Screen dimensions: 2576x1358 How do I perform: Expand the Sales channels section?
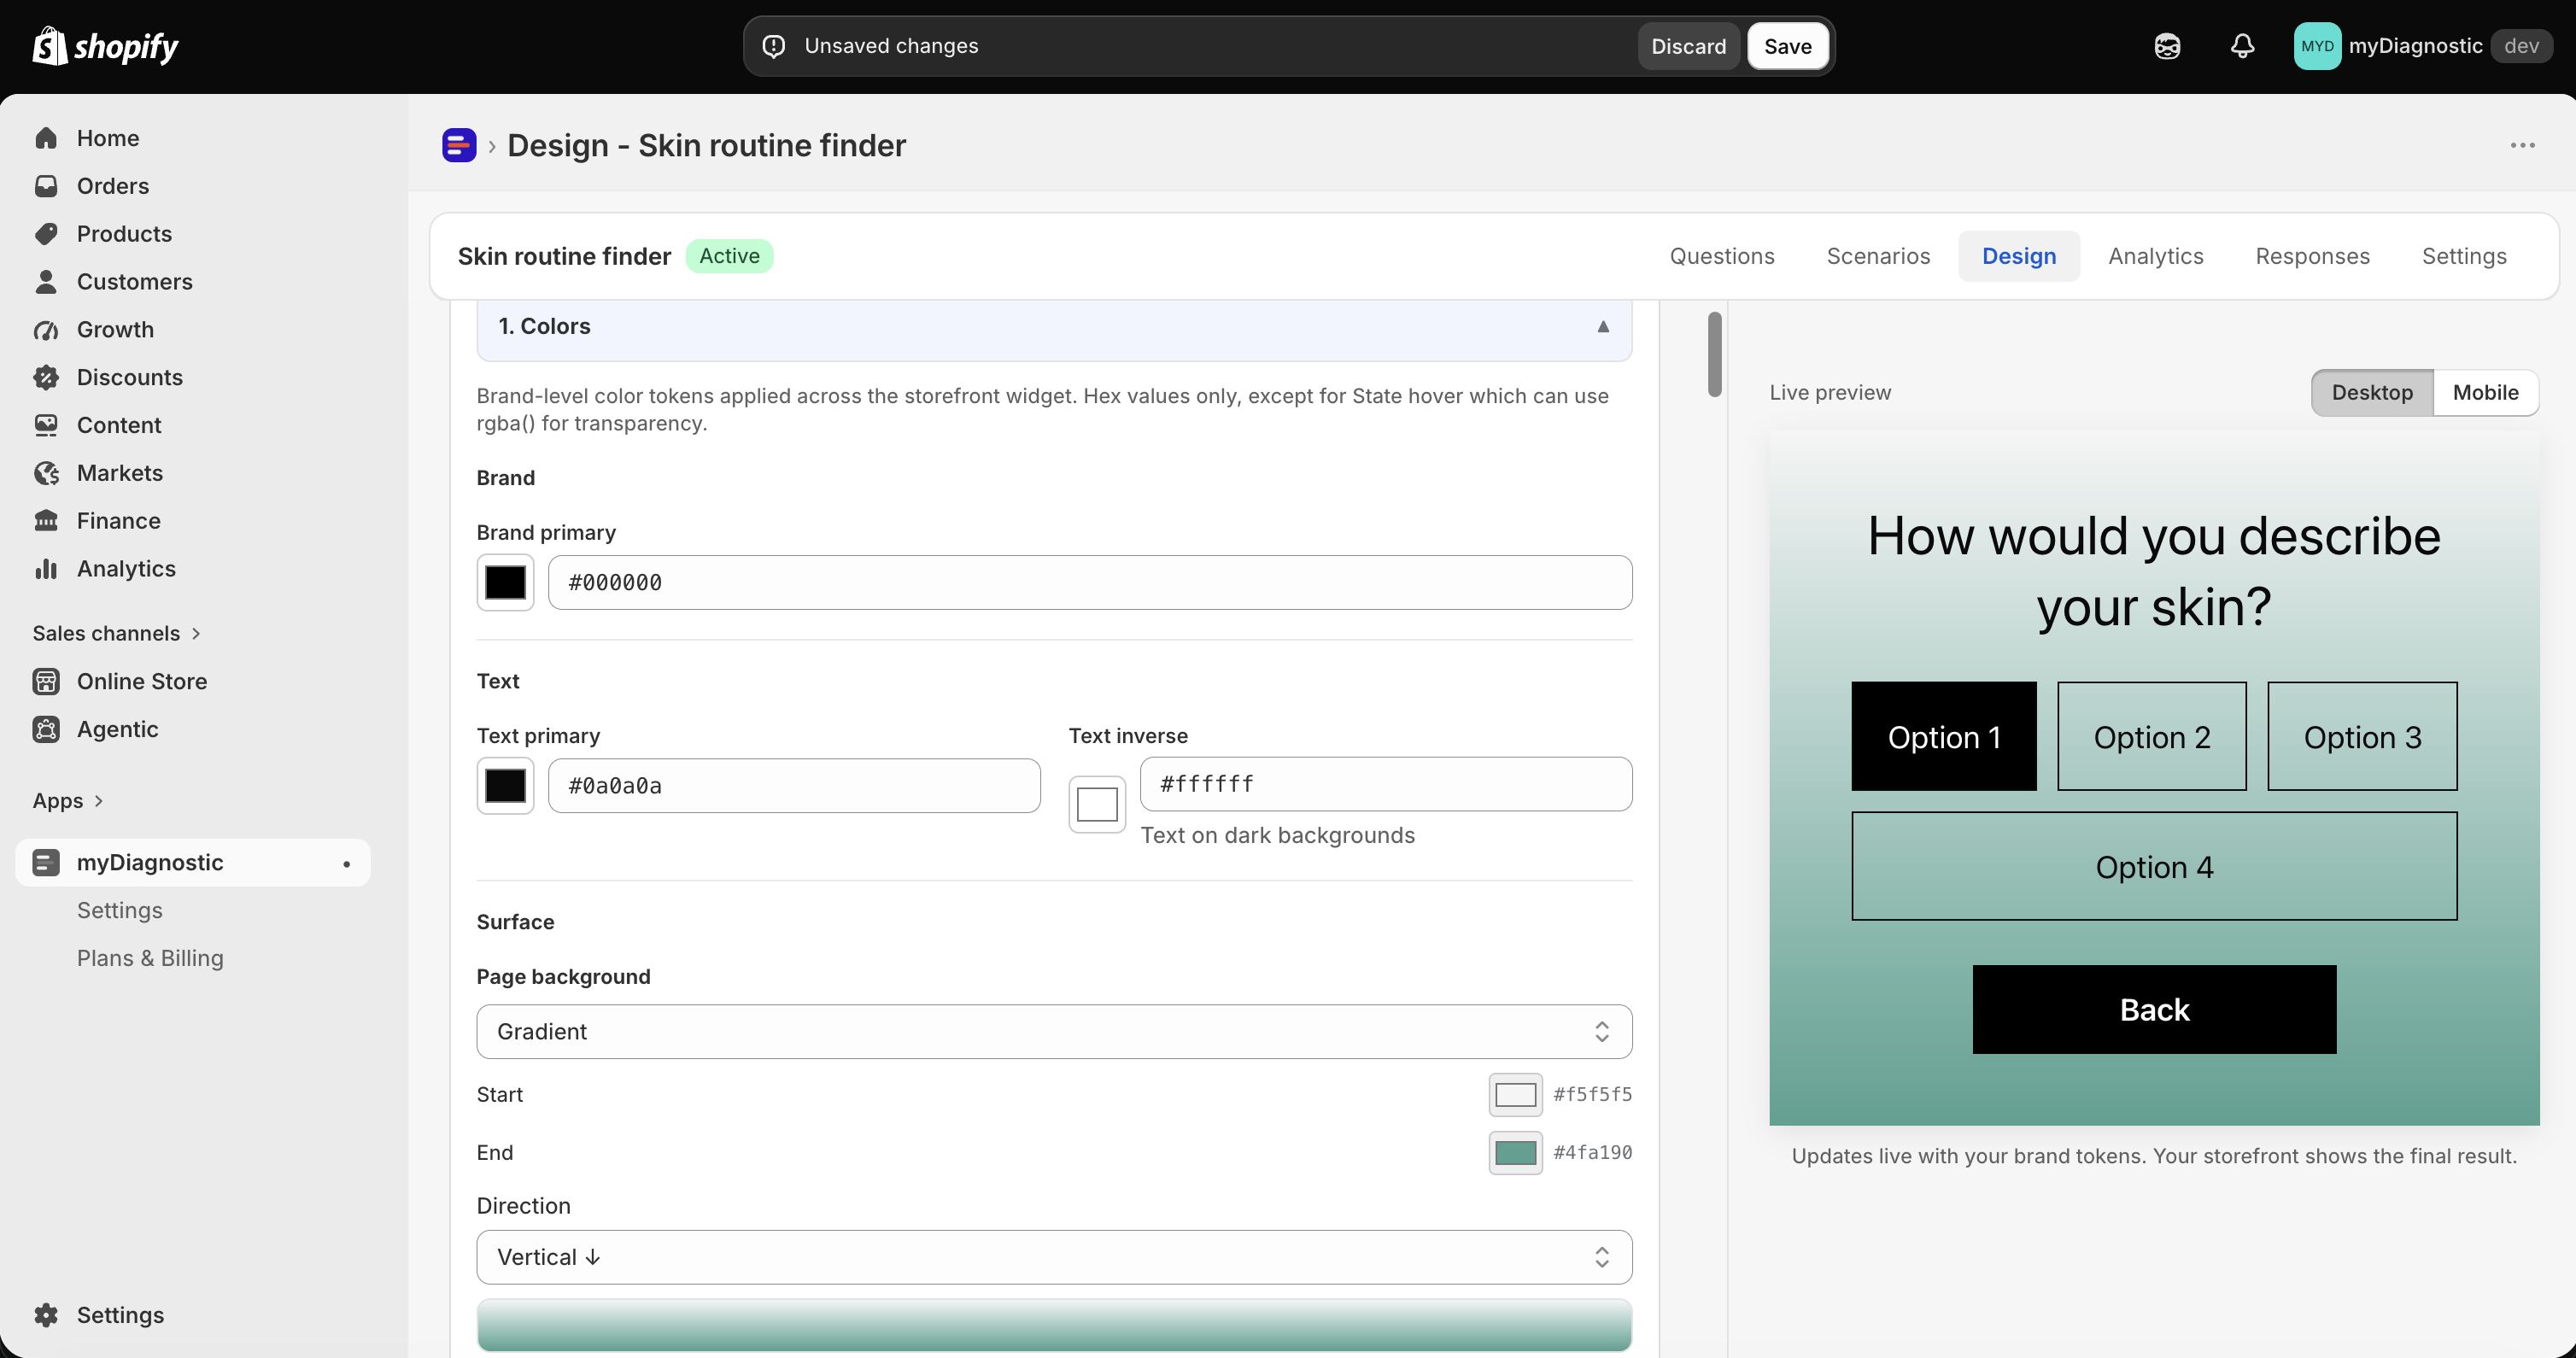pos(117,633)
